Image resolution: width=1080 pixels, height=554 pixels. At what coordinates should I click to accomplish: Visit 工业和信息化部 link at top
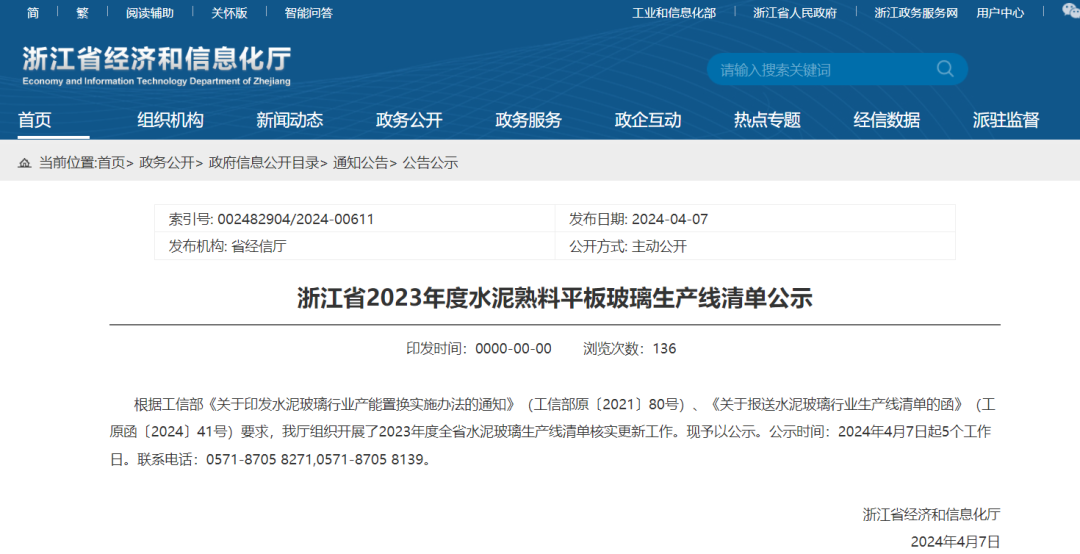coord(674,13)
